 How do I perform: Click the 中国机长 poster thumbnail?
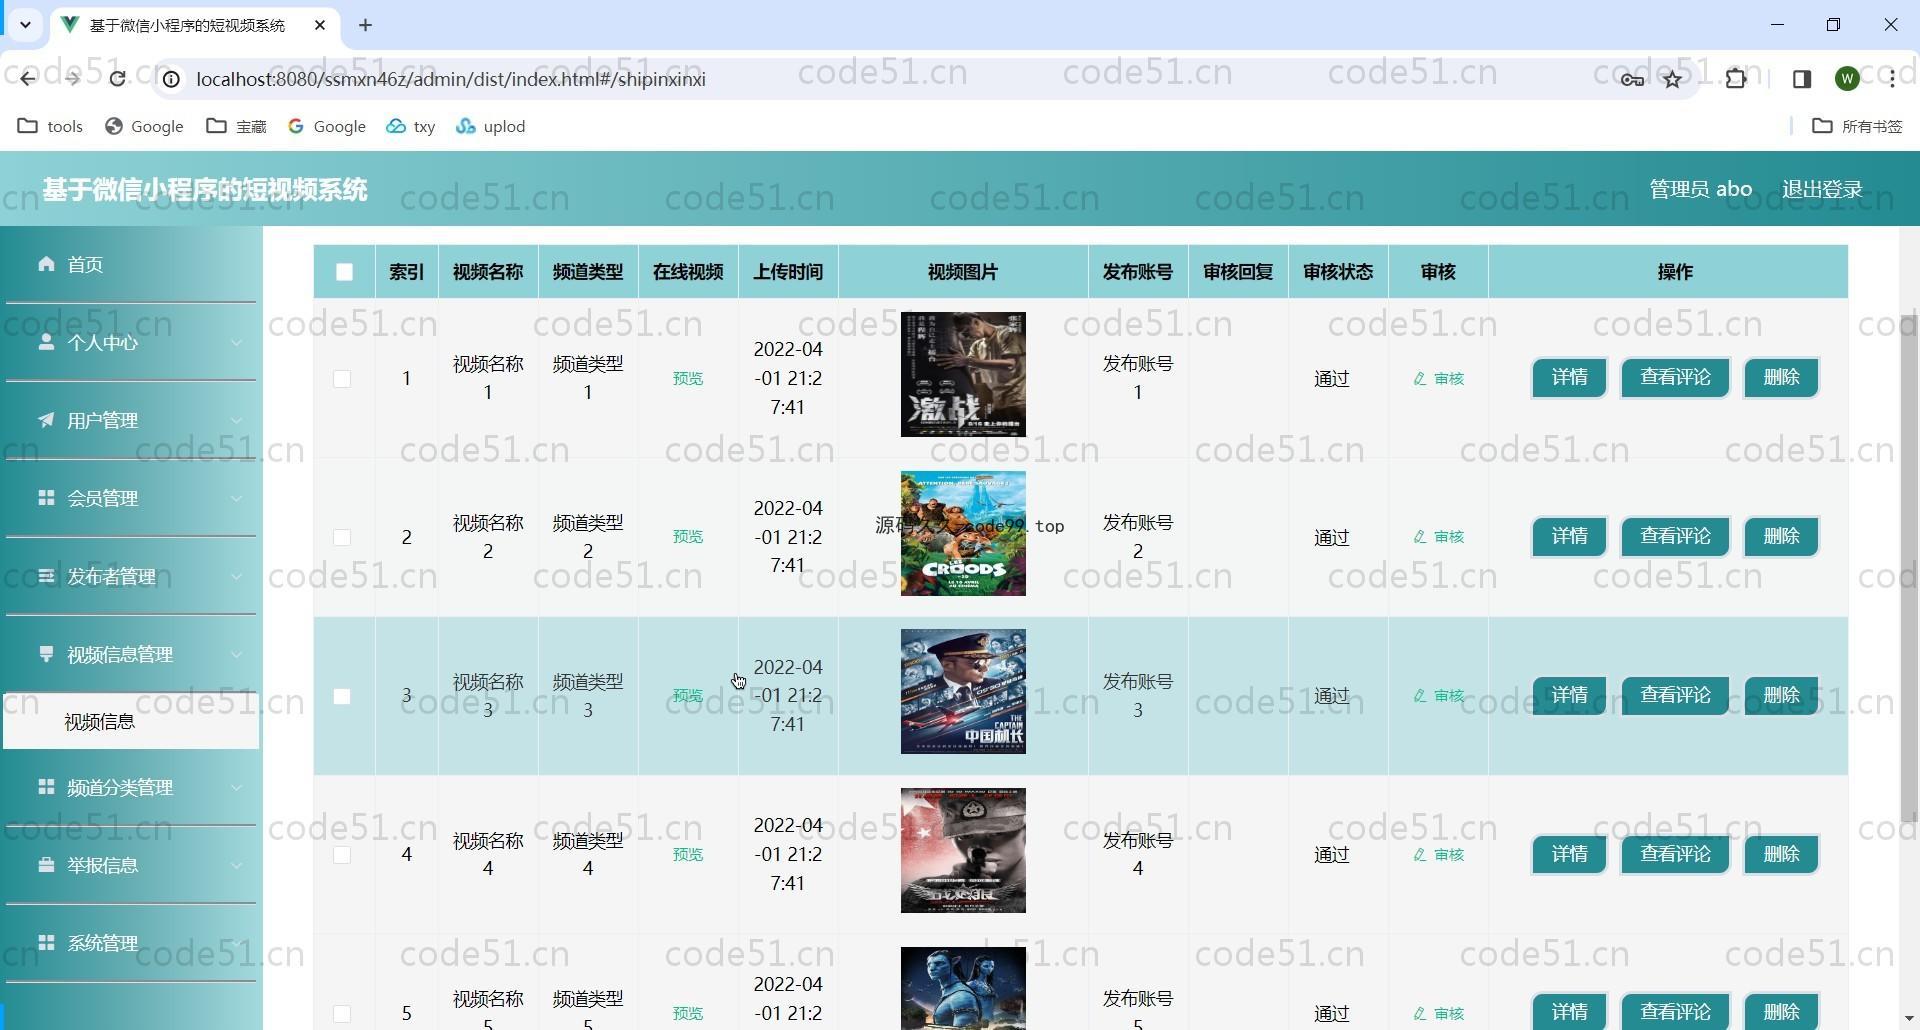pyautogui.click(x=963, y=691)
